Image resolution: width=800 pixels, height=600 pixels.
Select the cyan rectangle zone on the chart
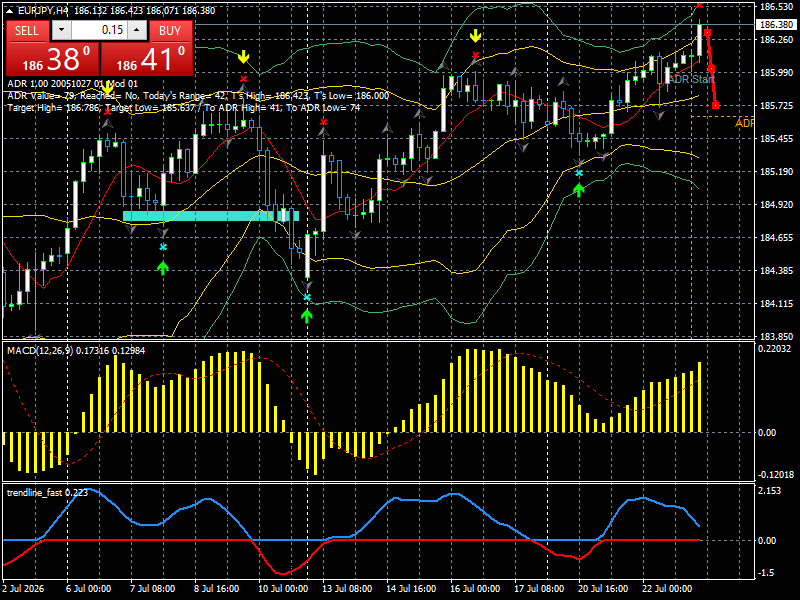pos(211,216)
